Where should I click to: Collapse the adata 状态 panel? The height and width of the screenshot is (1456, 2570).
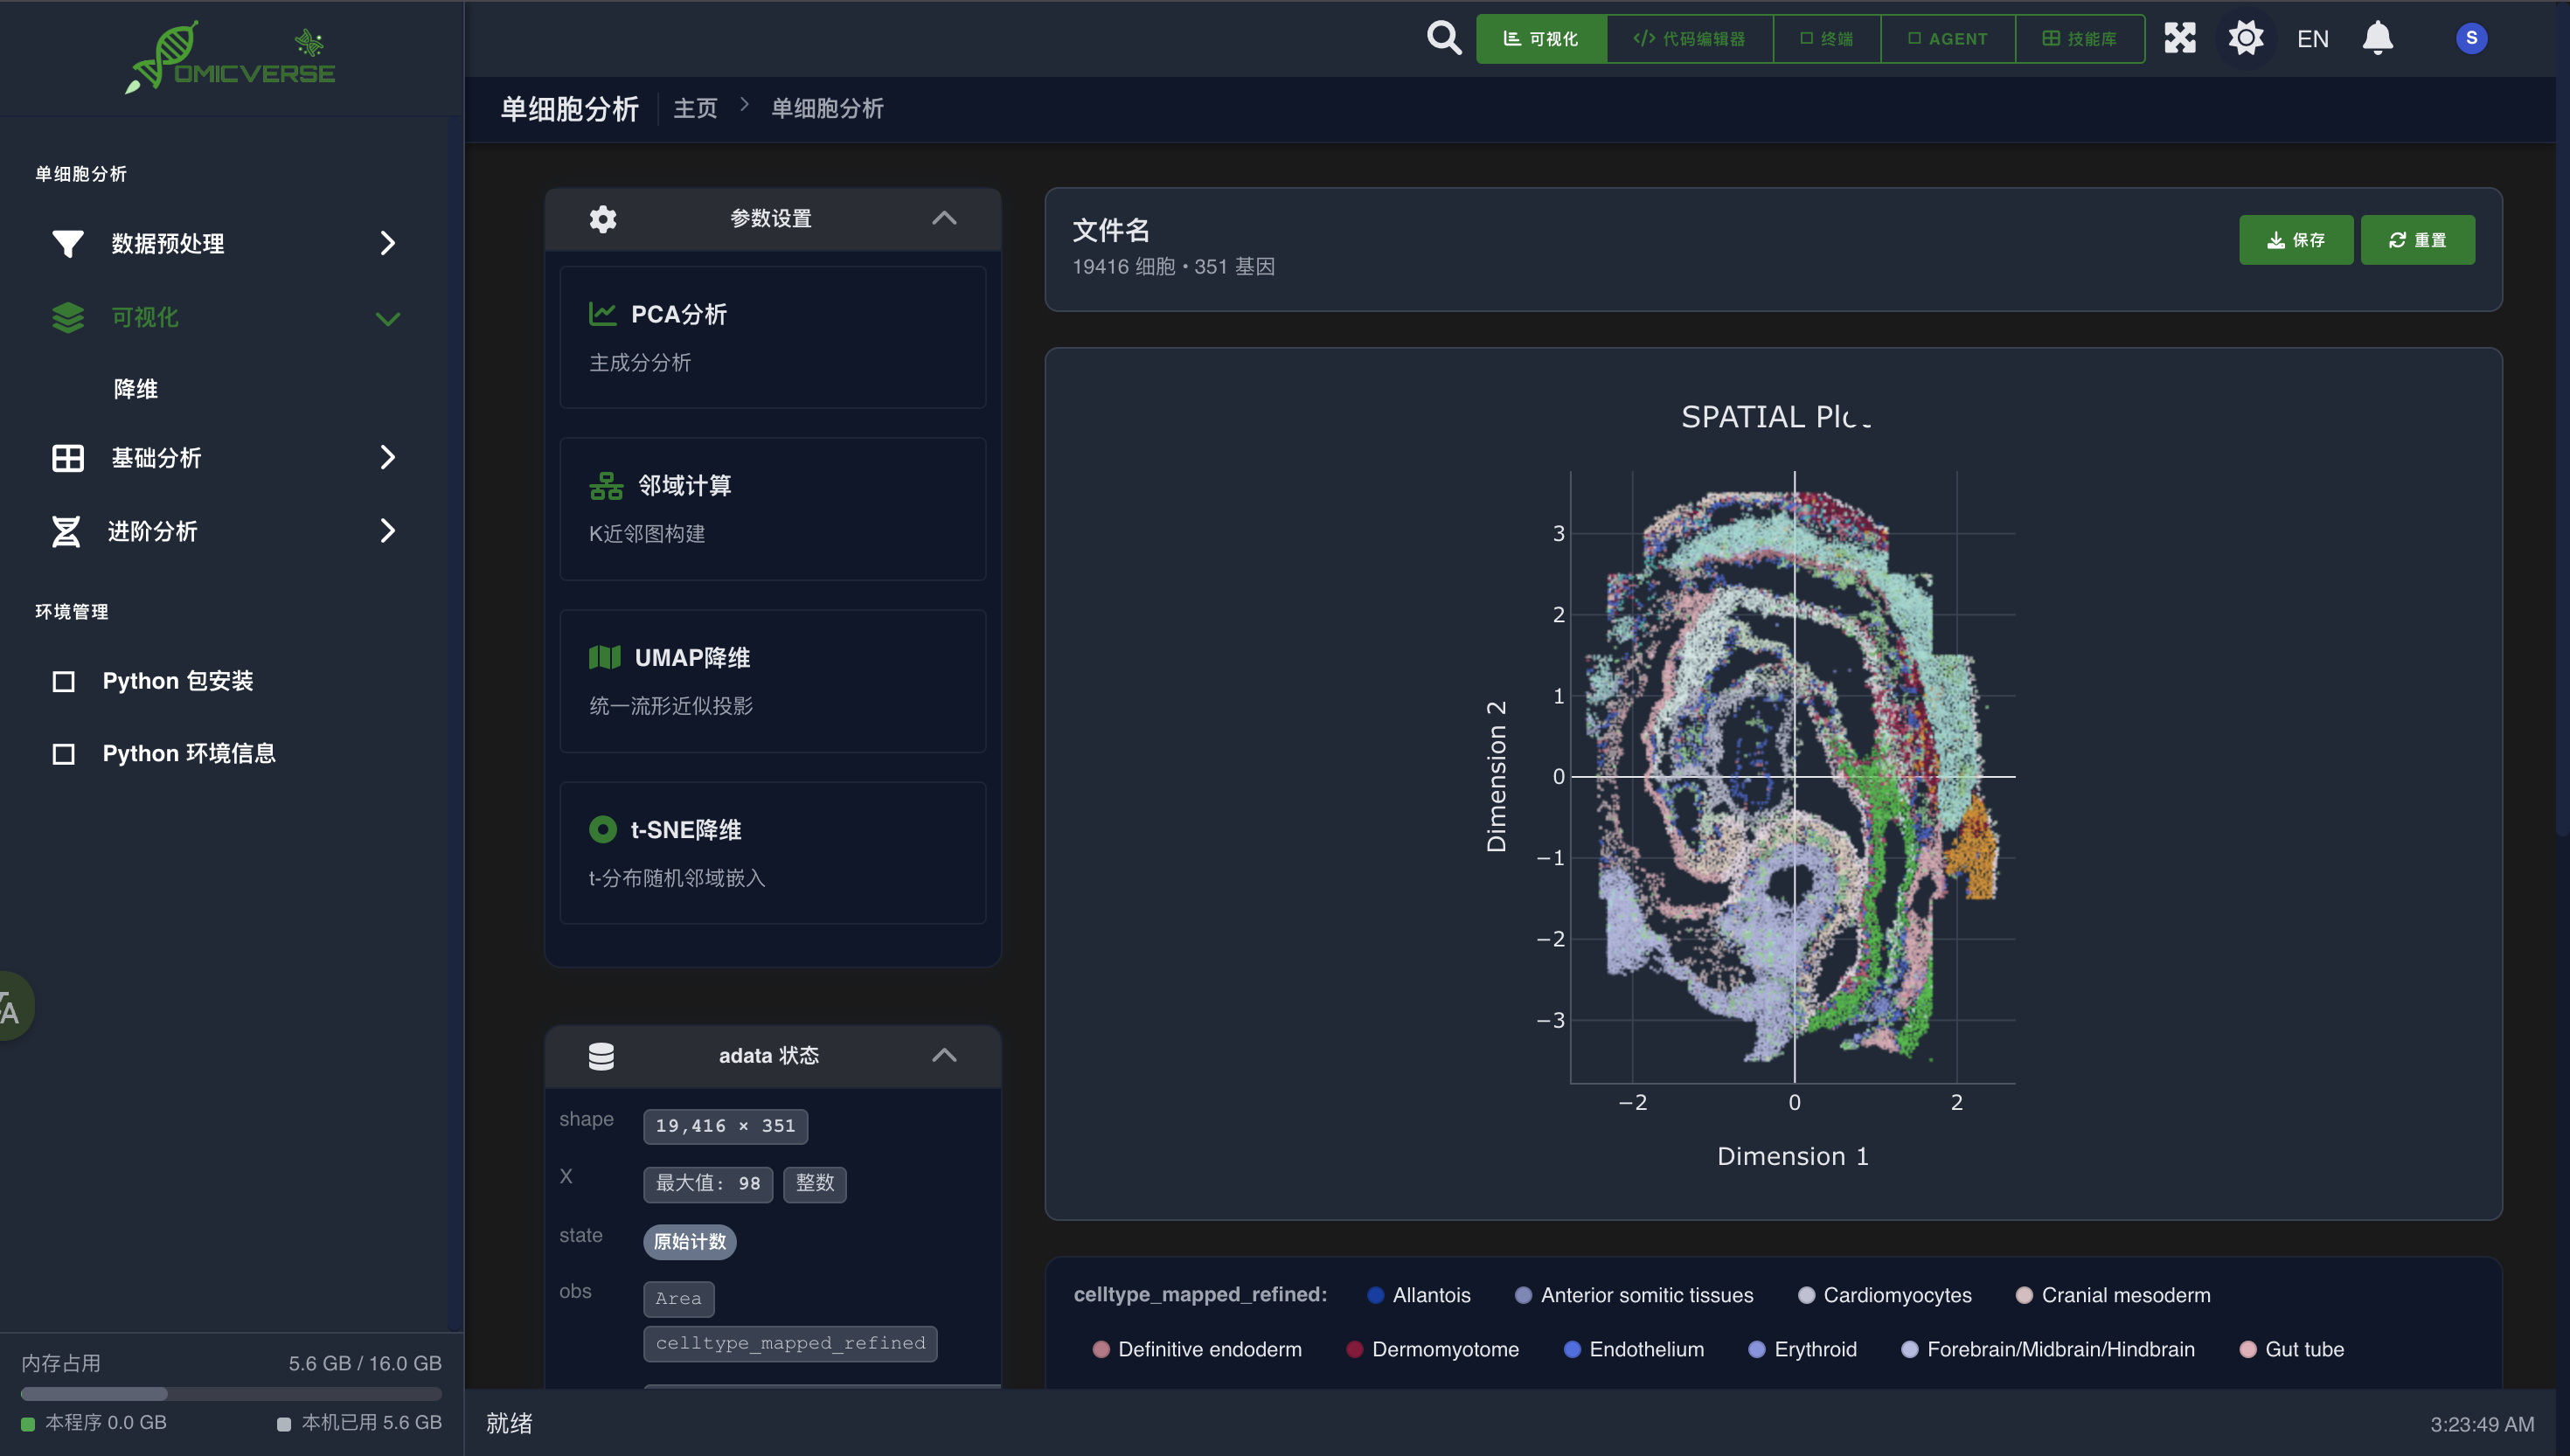pos(944,1056)
